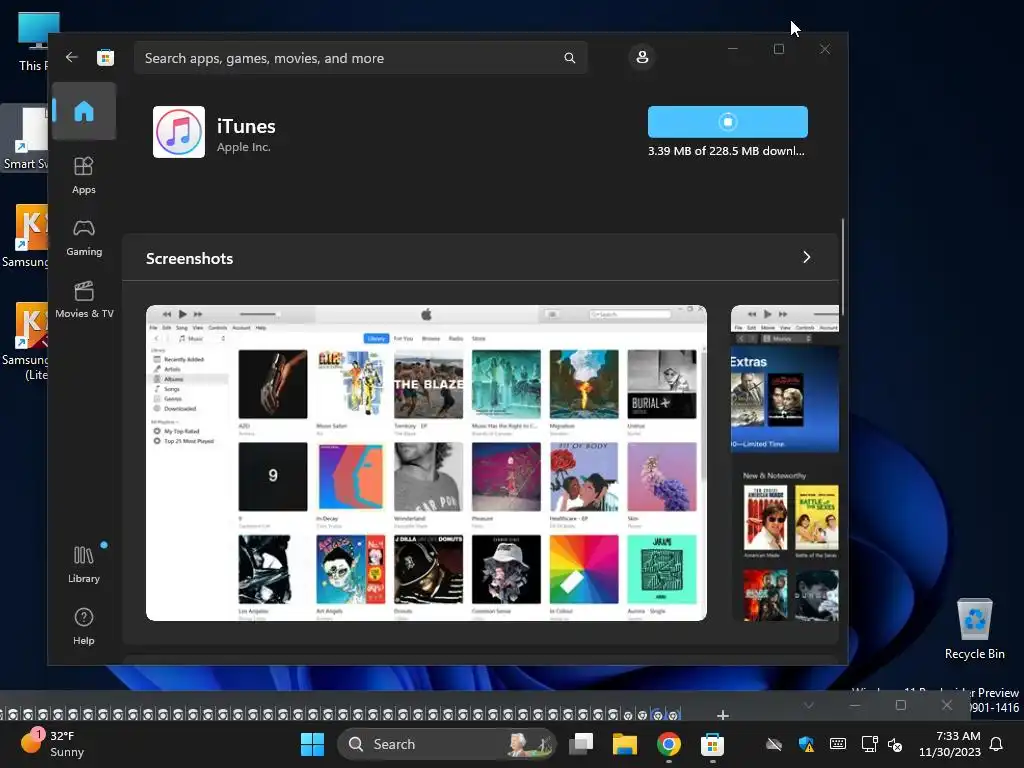
Task: Open the iTunes albums library screenshot
Action: [x=426, y=463]
